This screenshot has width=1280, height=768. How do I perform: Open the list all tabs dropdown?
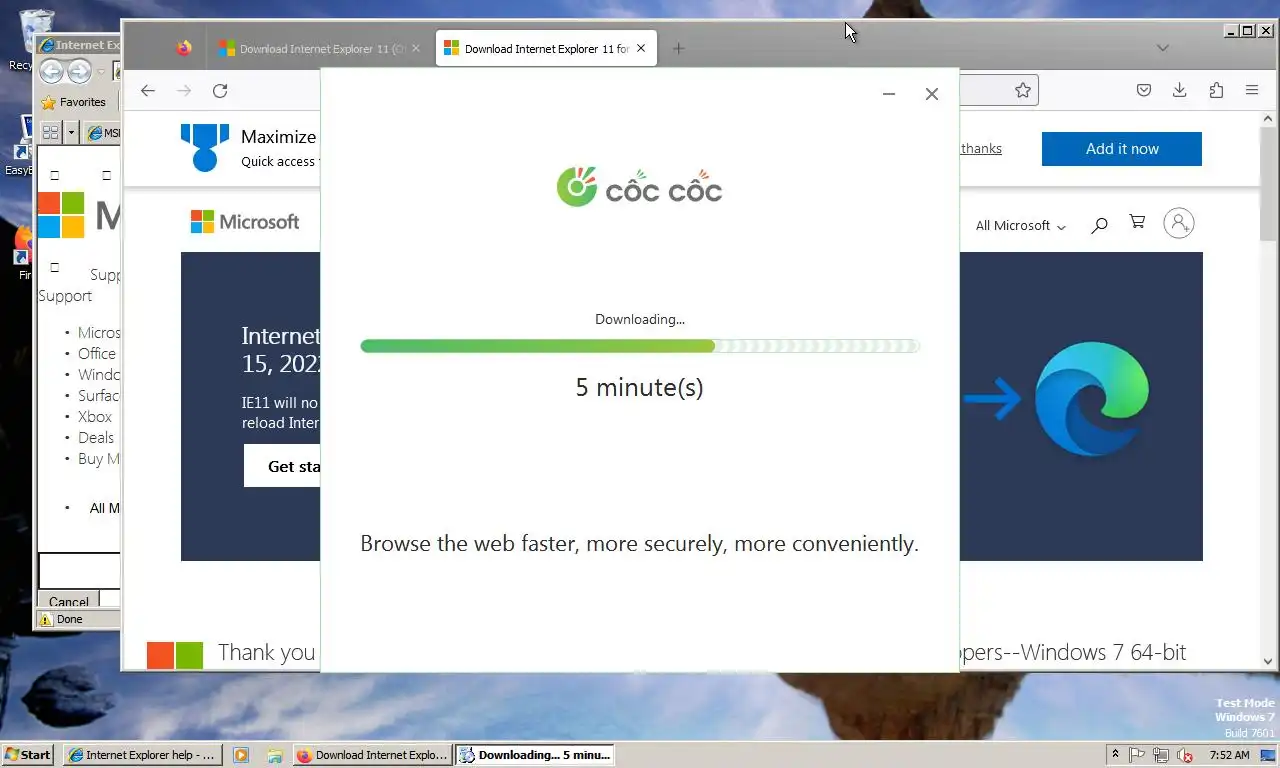pos(1162,48)
